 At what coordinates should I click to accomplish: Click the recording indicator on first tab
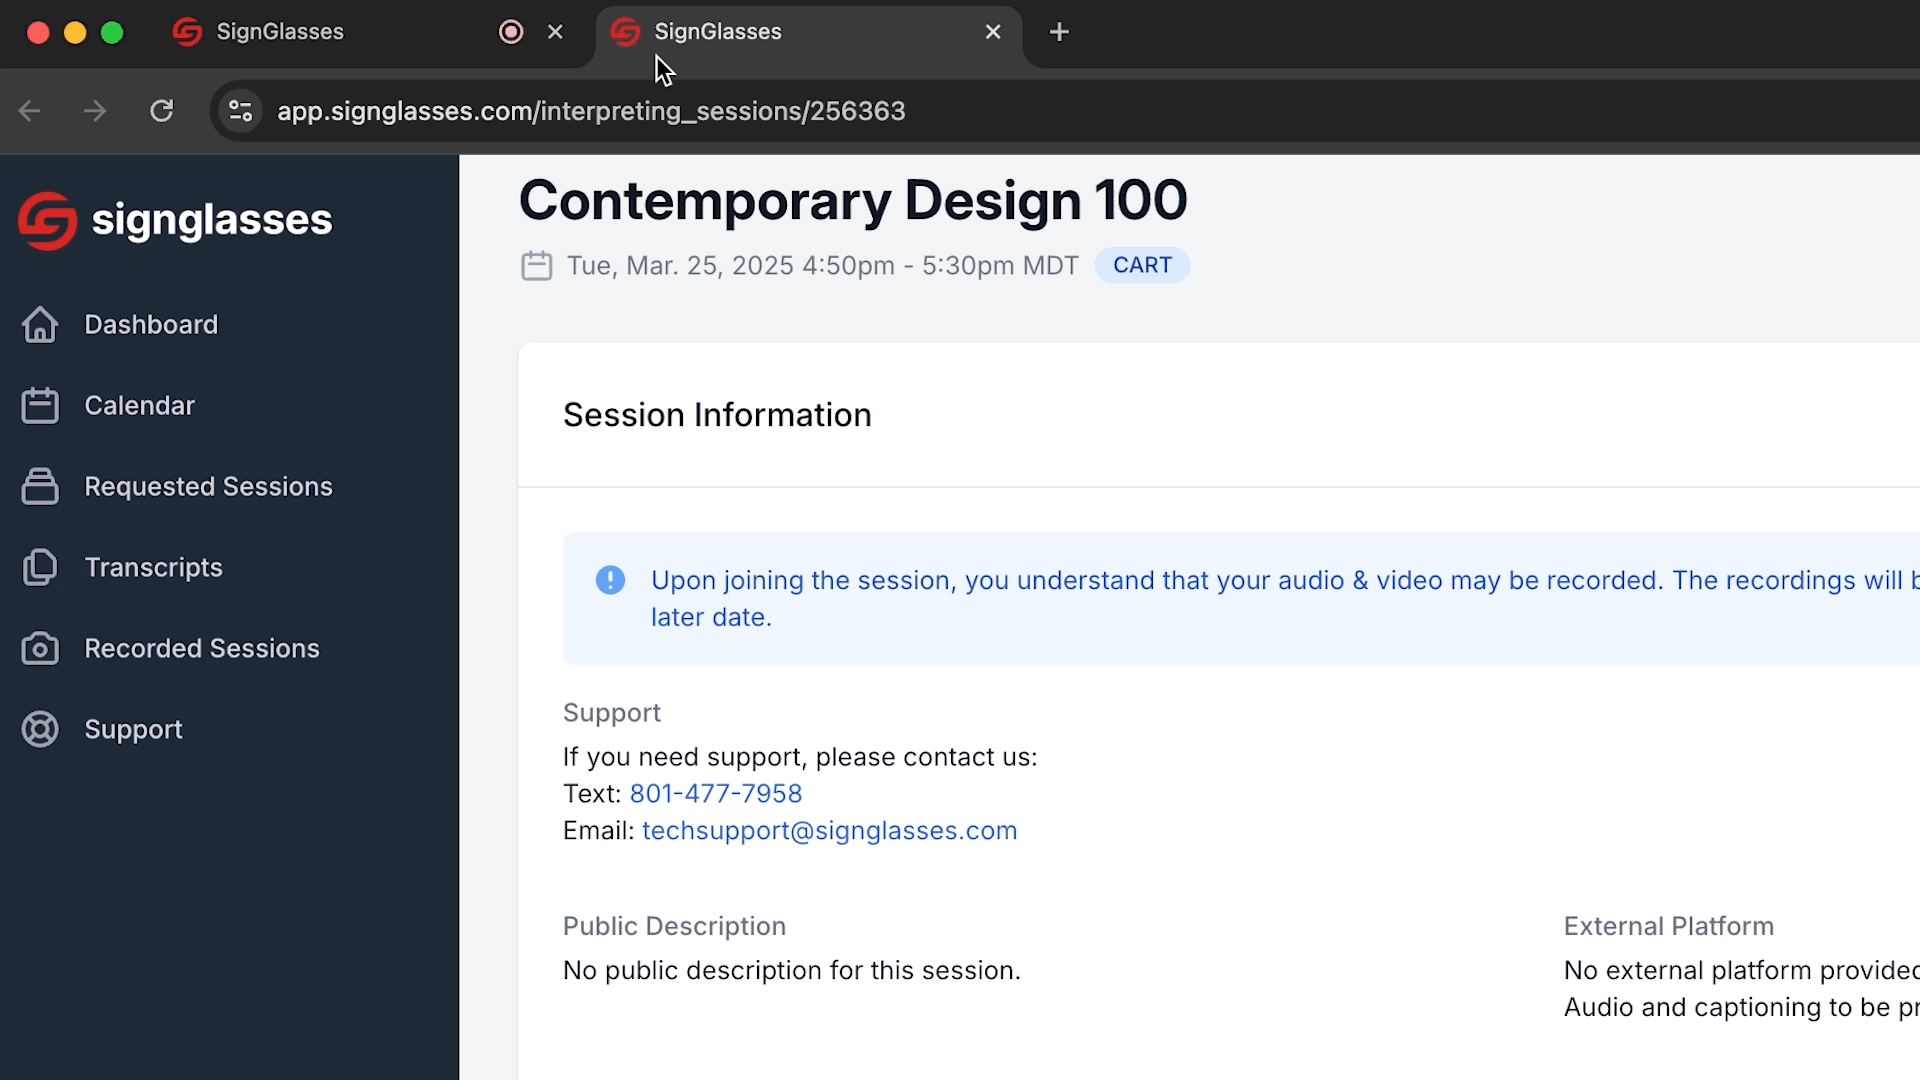pos(511,32)
